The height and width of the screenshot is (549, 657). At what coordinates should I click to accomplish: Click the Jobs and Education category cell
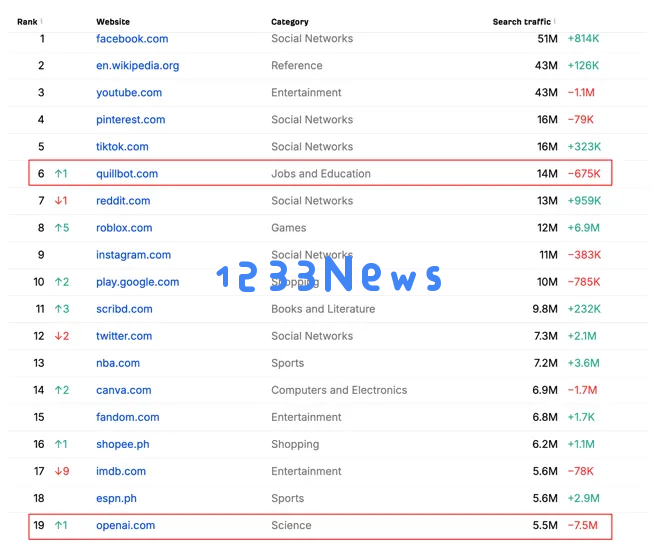point(321,174)
